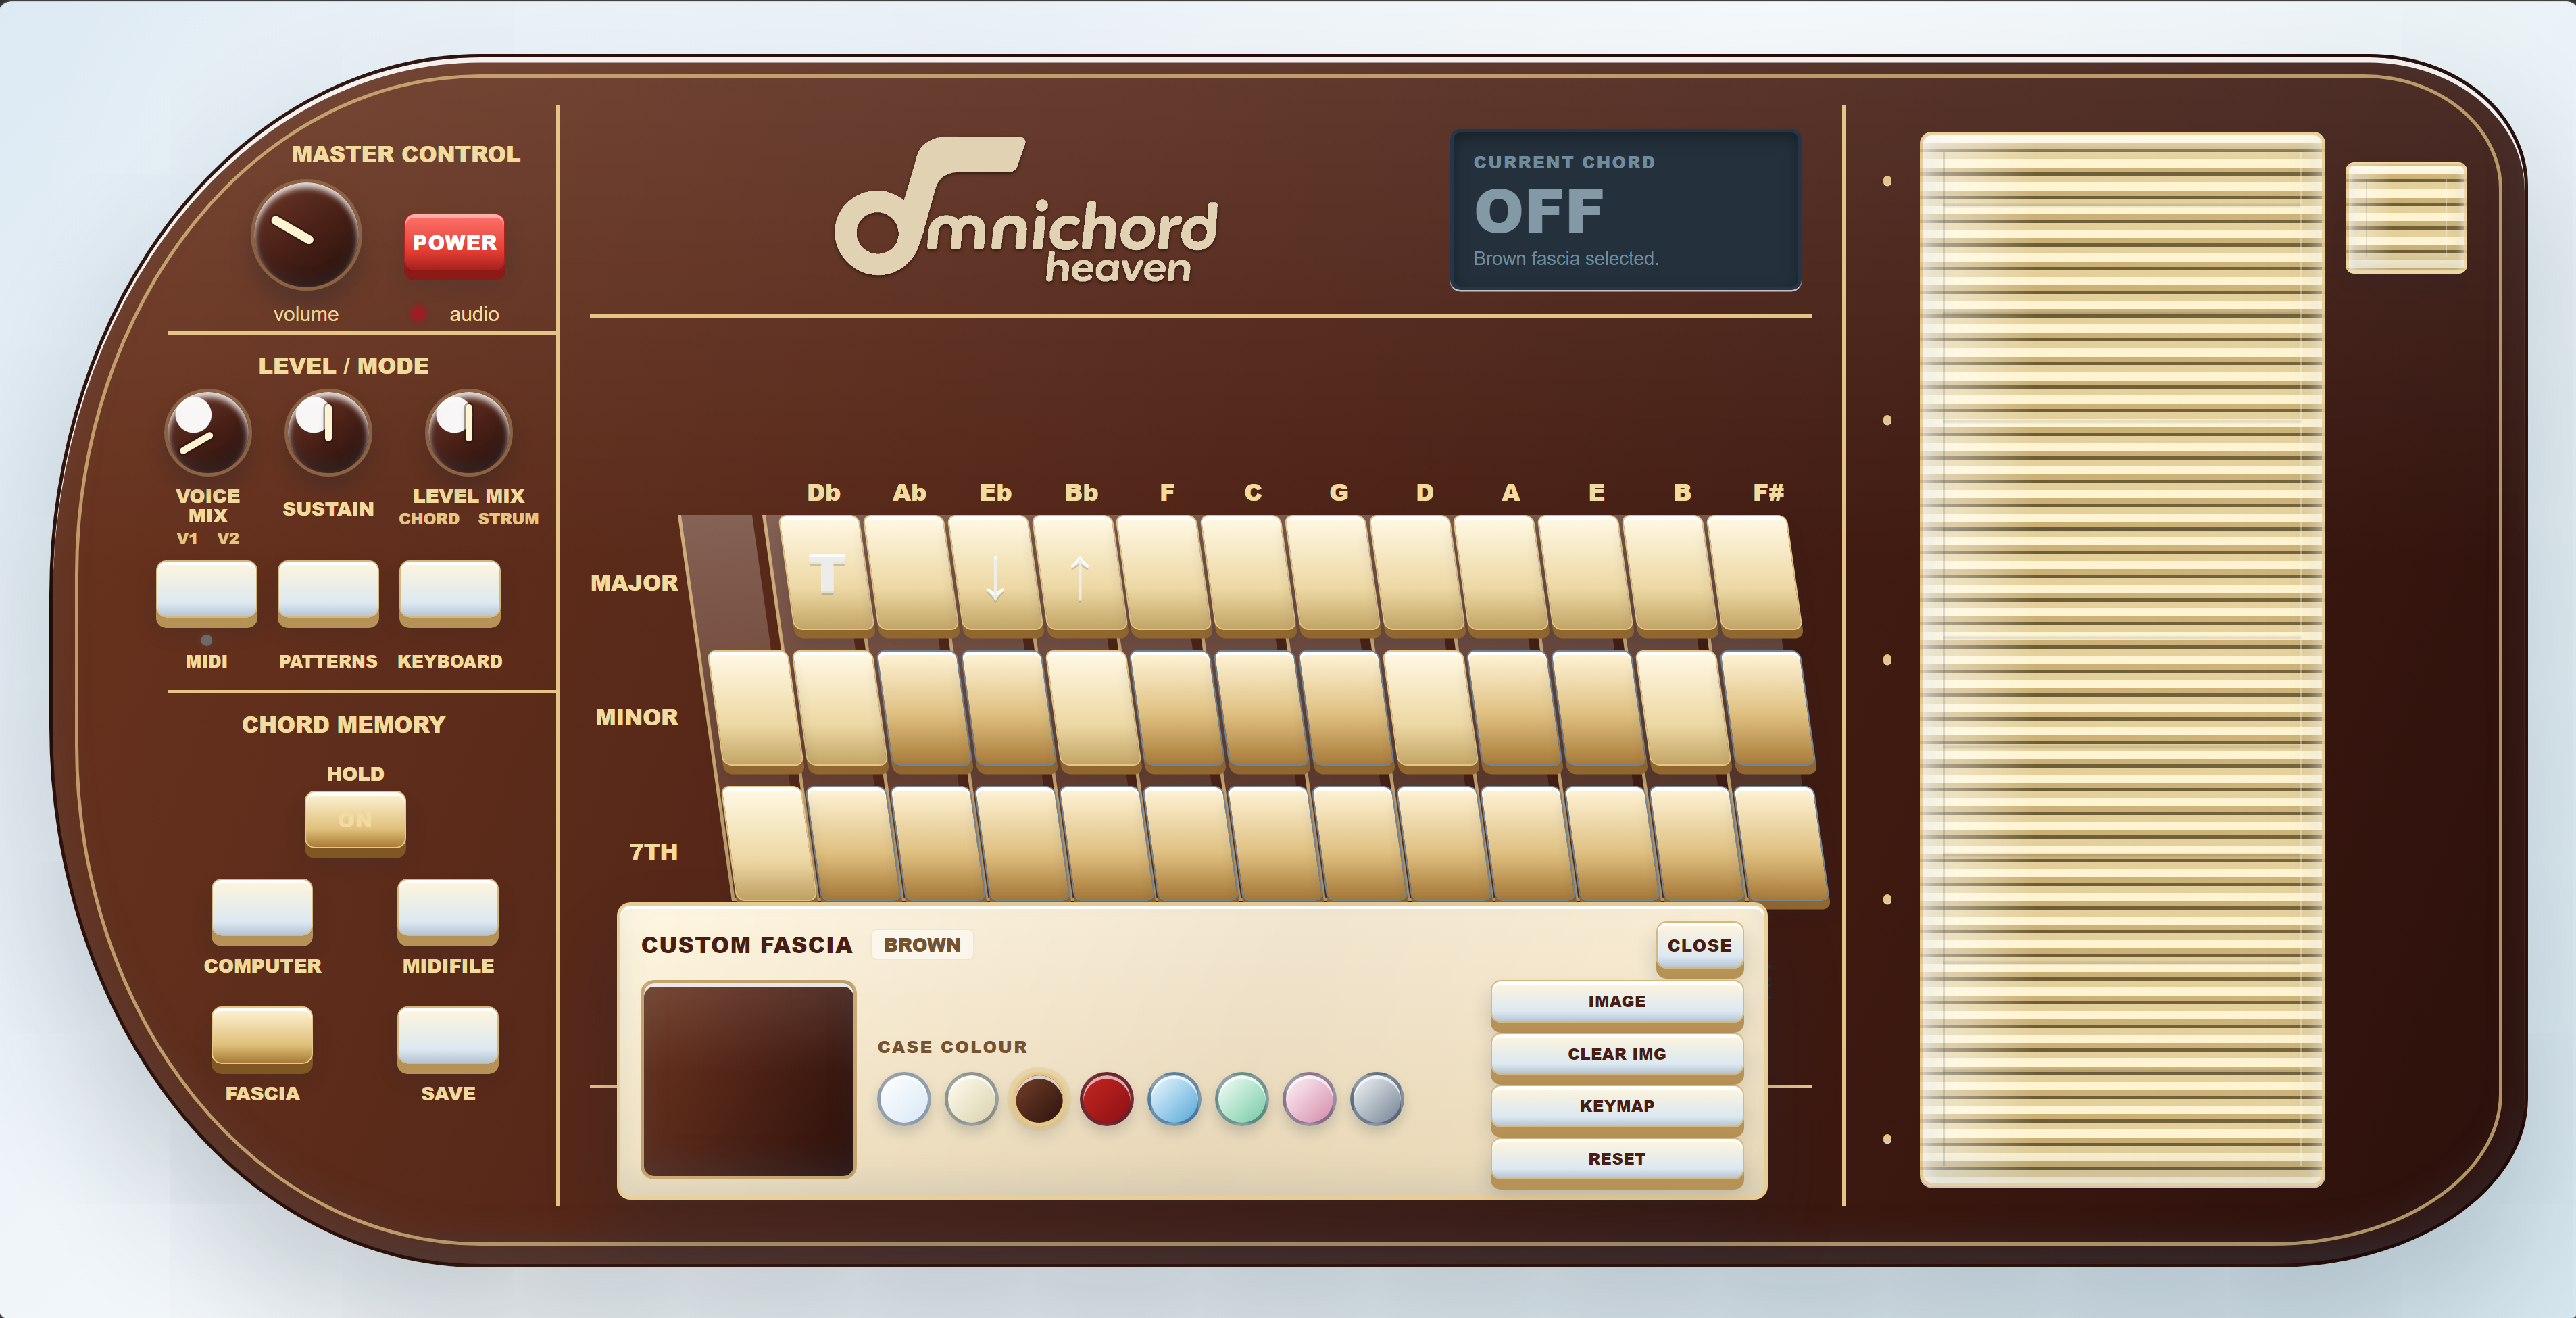Image resolution: width=2576 pixels, height=1318 pixels.
Task: Click the CLEAR IMG button
Action: [x=1616, y=1056]
